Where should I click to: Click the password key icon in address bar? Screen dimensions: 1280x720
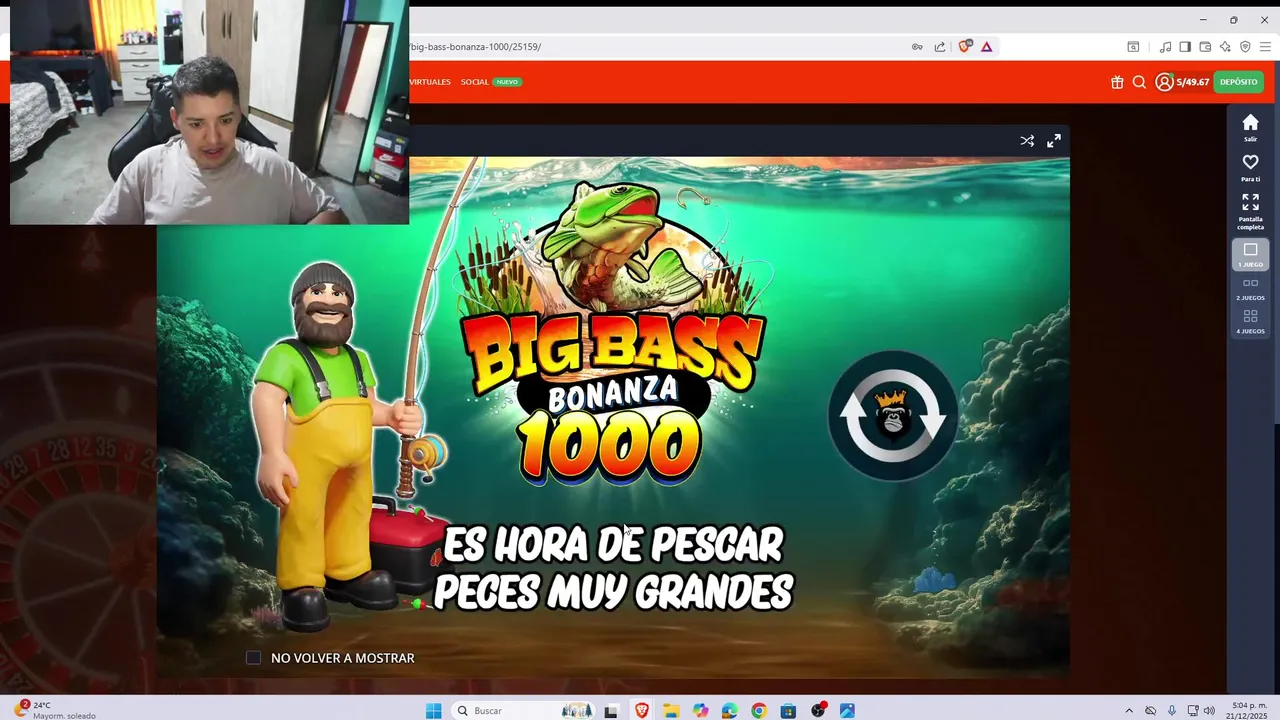click(x=917, y=47)
